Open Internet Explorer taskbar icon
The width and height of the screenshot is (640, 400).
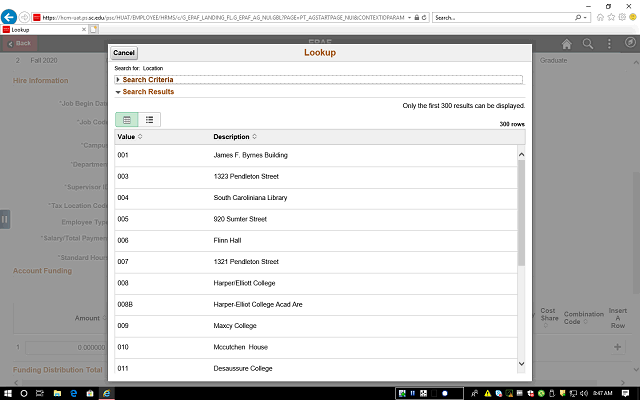click(x=107, y=393)
